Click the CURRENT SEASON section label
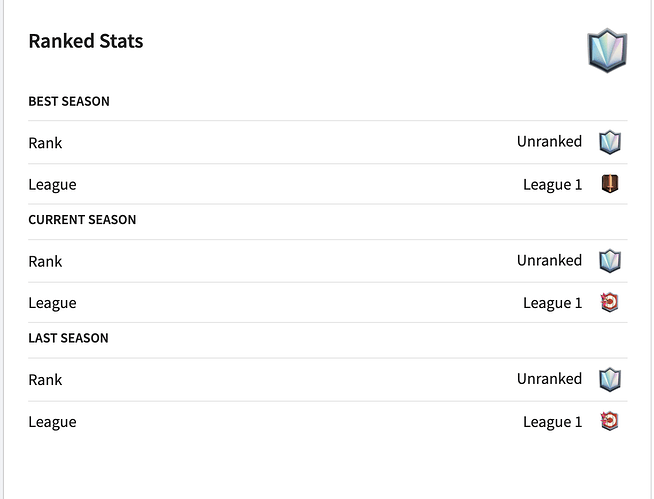The height and width of the screenshot is (499, 654). (82, 219)
